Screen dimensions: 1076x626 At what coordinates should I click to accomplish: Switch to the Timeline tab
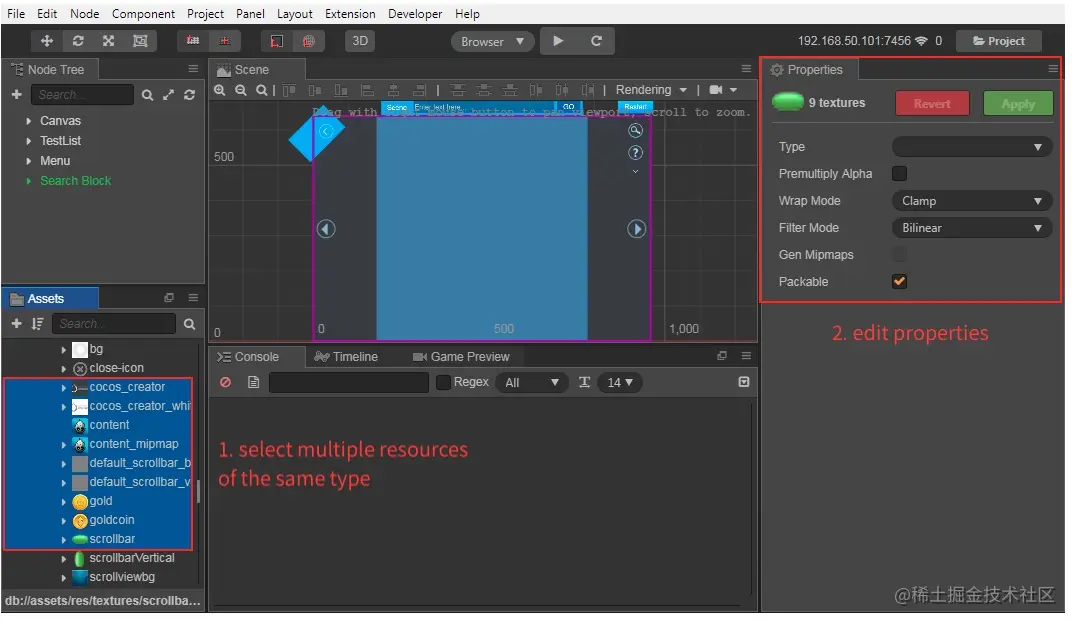tap(346, 357)
